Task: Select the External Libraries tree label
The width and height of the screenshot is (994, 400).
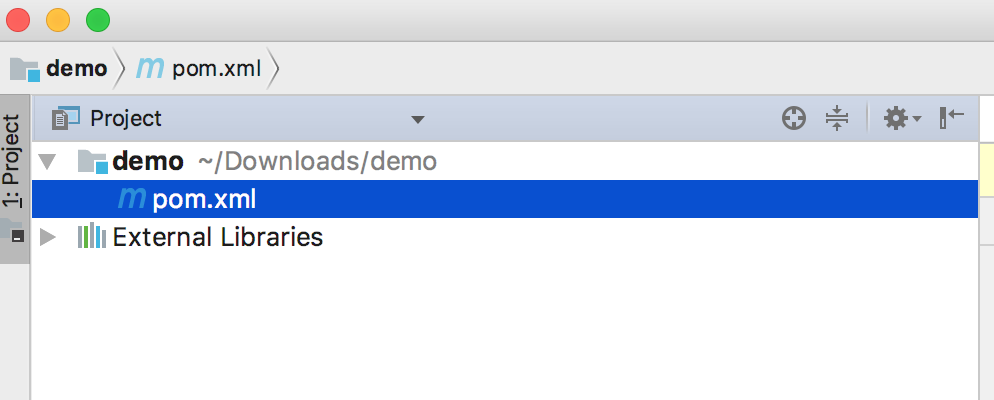Action: pyautogui.click(x=217, y=237)
